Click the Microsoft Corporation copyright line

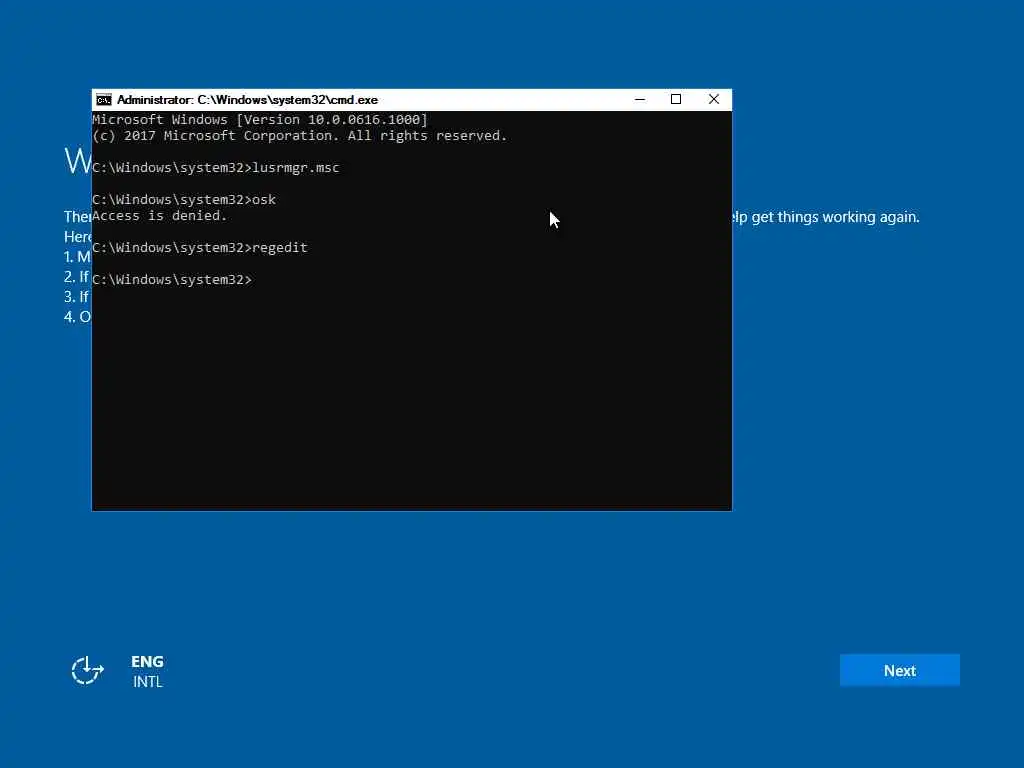(x=300, y=136)
